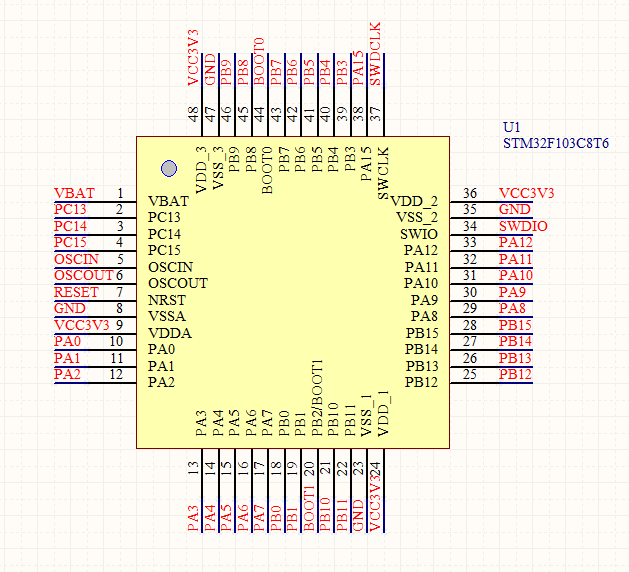Click pin number 12 beside PA2
Viewport: 629px width, 572px height.
(116, 374)
